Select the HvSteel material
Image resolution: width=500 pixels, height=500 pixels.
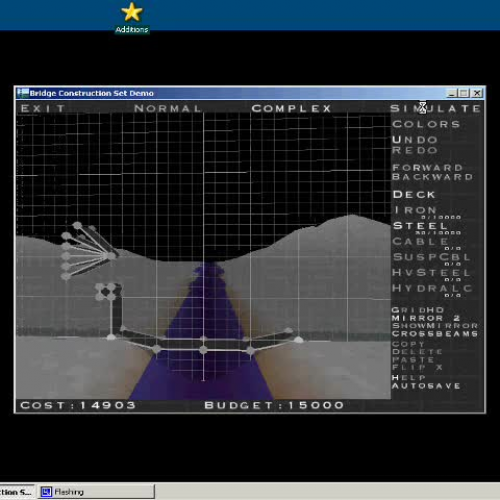pyautogui.click(x=432, y=273)
